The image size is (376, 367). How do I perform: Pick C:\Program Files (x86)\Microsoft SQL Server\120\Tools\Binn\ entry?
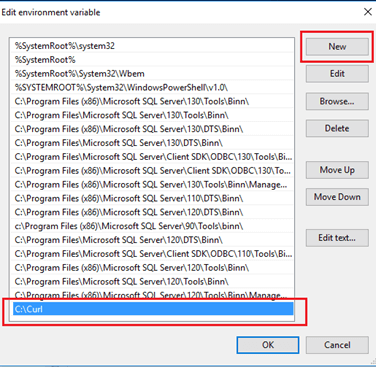153,268
